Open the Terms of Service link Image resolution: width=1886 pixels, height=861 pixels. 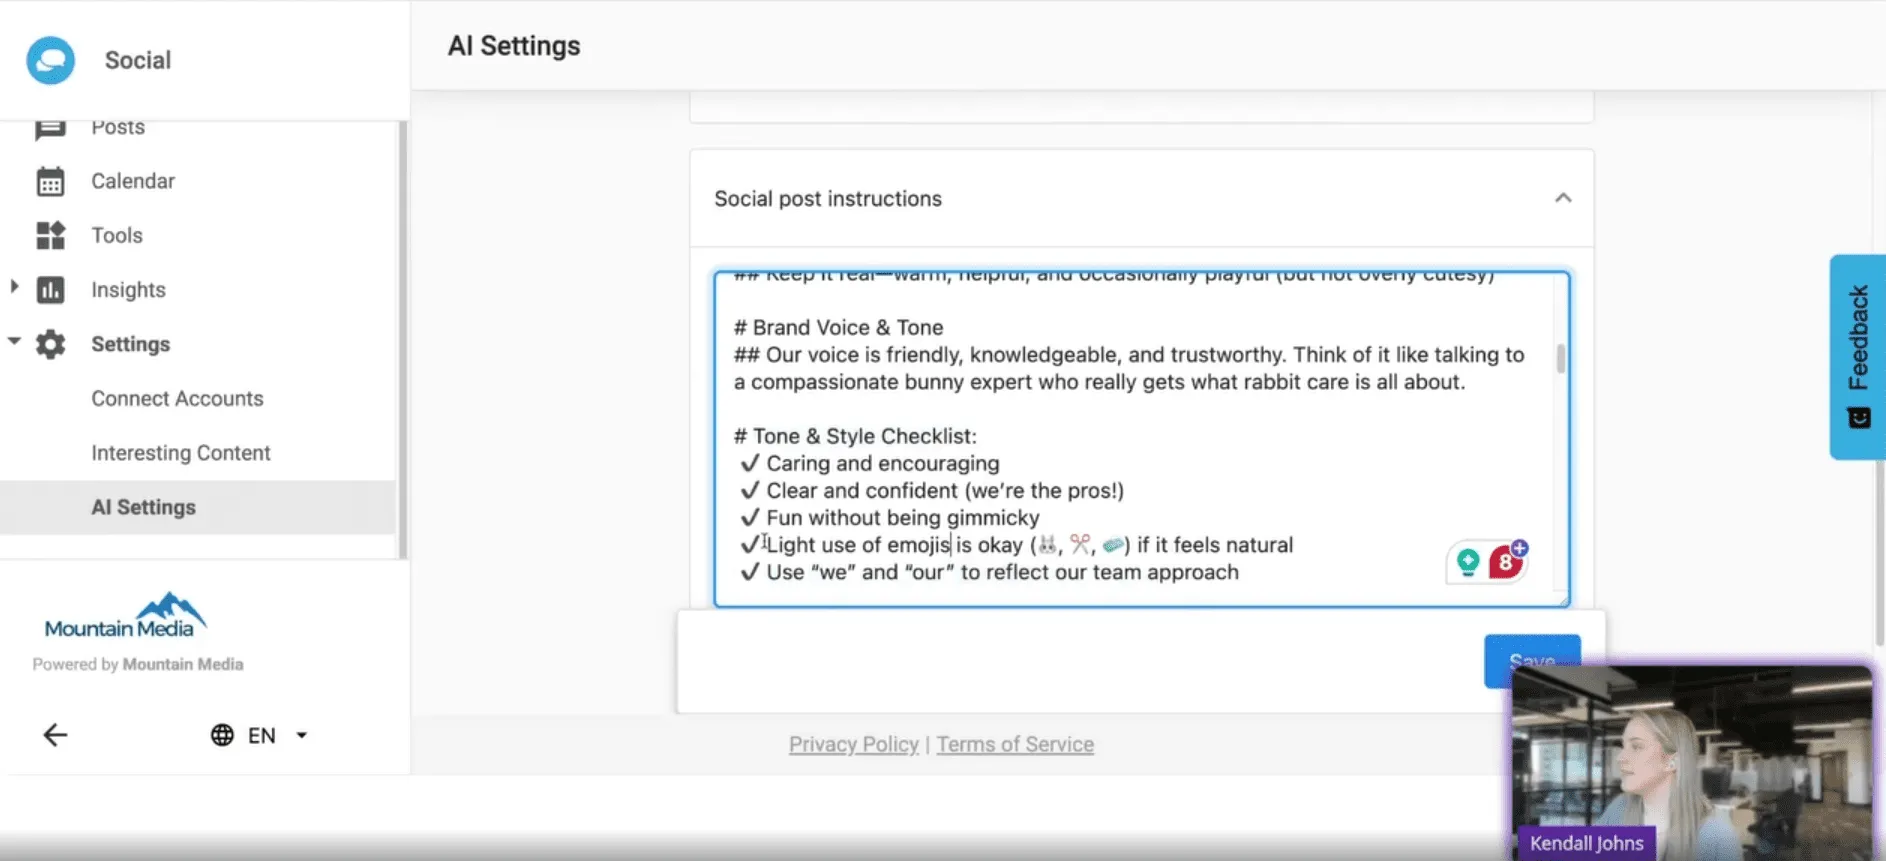pos(1015,745)
